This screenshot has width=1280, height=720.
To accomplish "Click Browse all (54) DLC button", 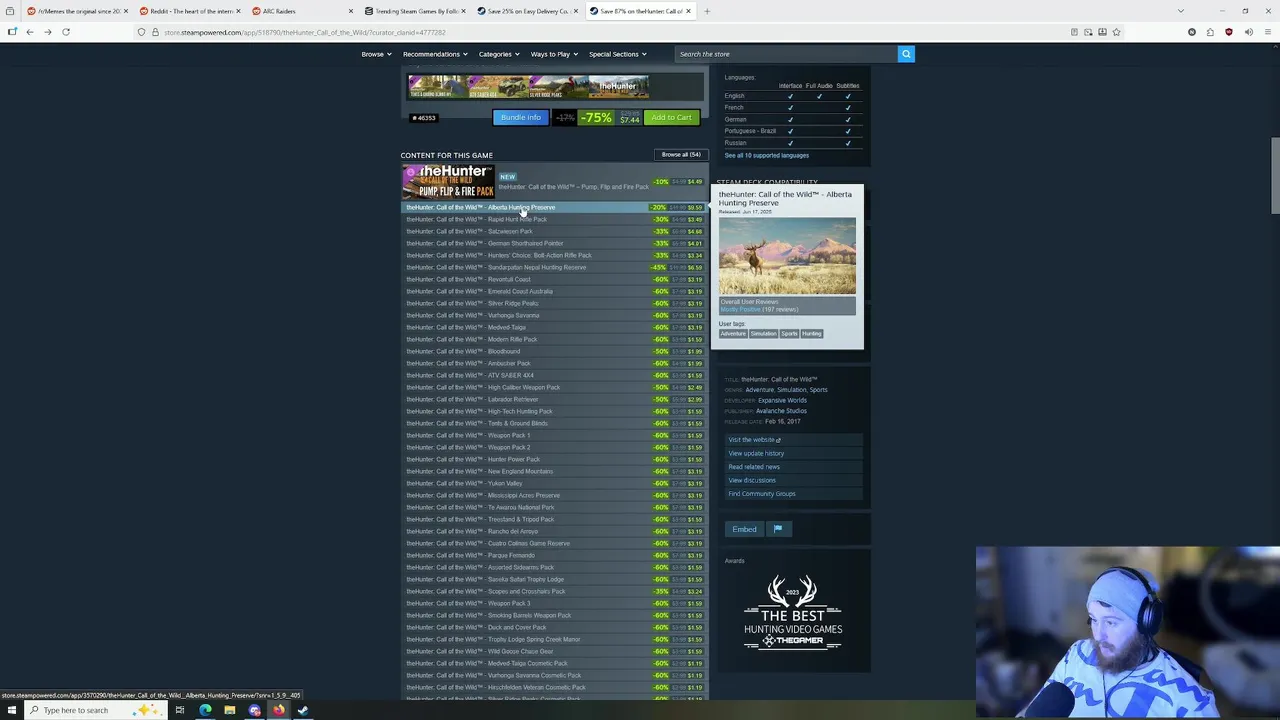I will point(681,154).
